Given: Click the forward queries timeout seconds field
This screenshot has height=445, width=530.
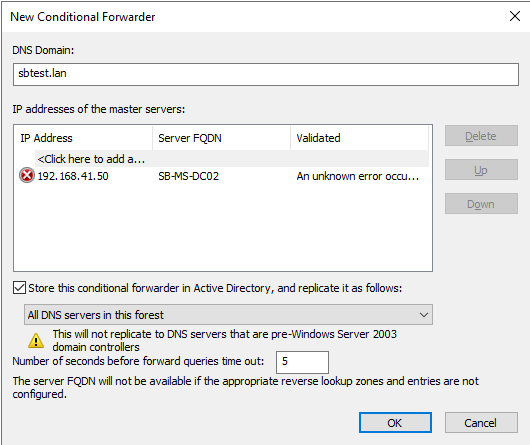Looking at the screenshot, I should (302, 362).
